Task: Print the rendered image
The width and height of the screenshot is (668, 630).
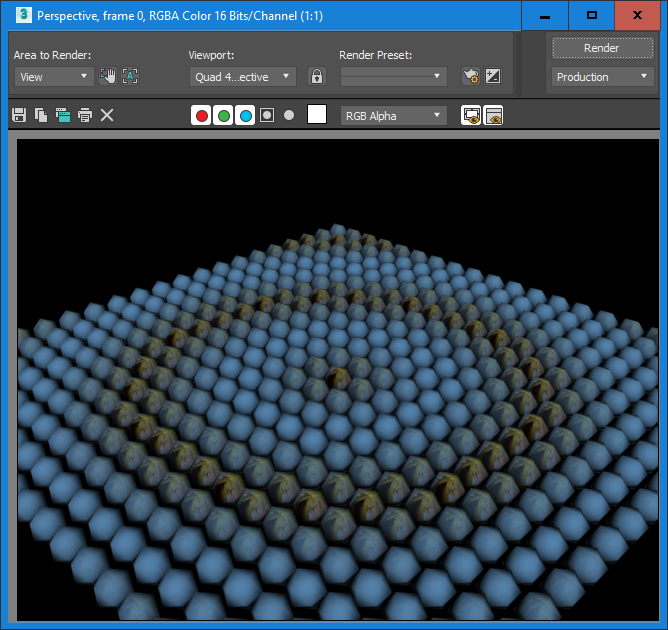Action: [x=85, y=115]
